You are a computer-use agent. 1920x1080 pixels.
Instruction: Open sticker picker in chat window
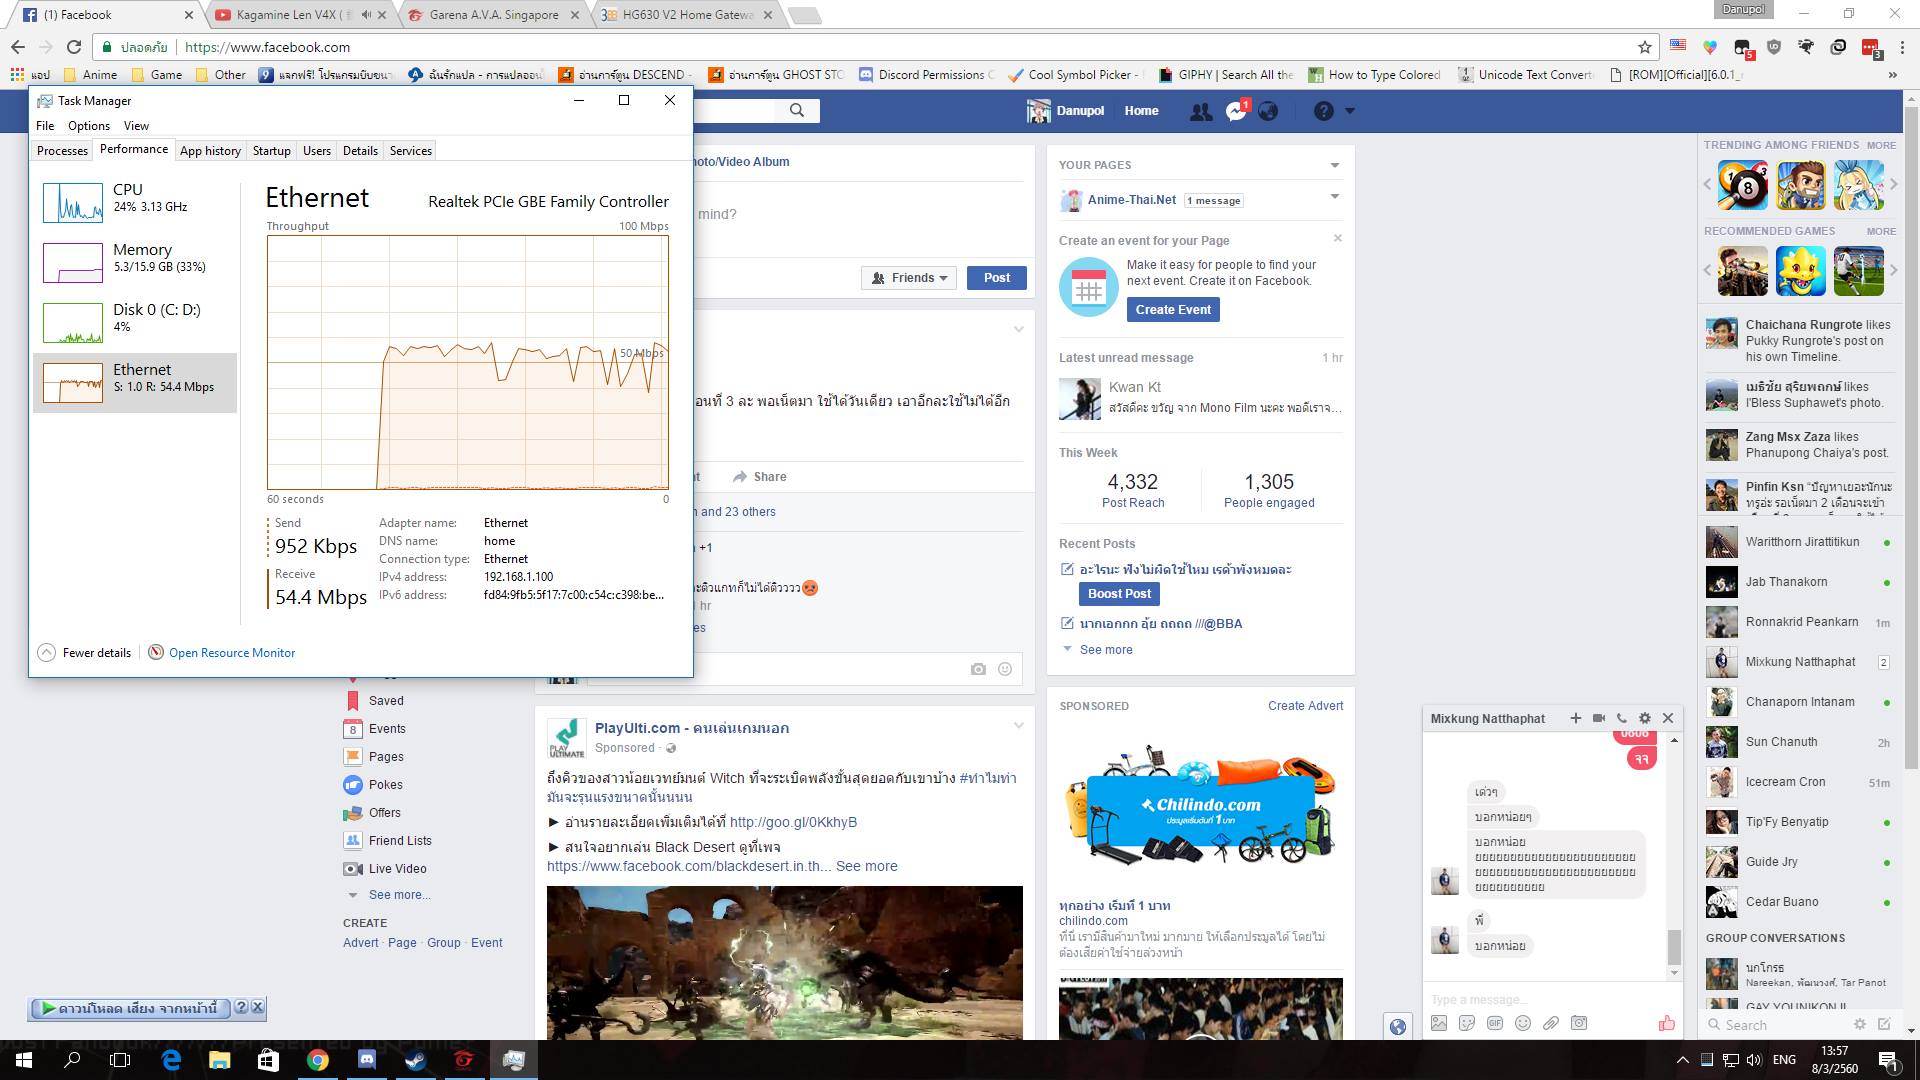coord(1467,1023)
